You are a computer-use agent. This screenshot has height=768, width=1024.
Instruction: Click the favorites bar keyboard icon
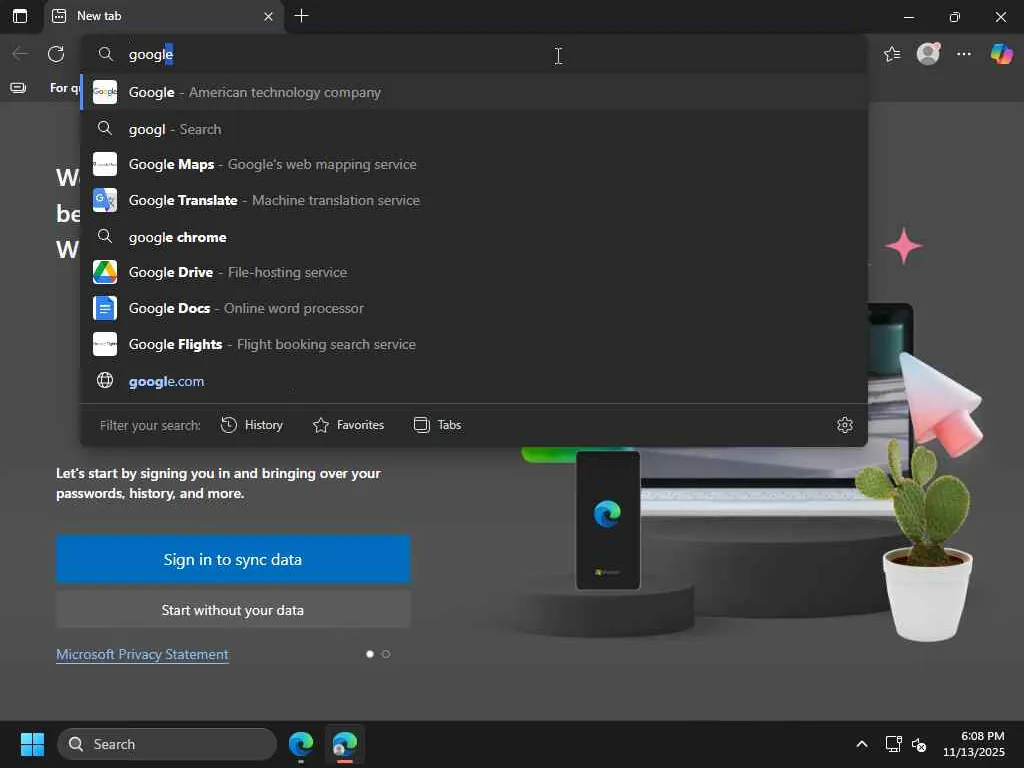coord(18,88)
